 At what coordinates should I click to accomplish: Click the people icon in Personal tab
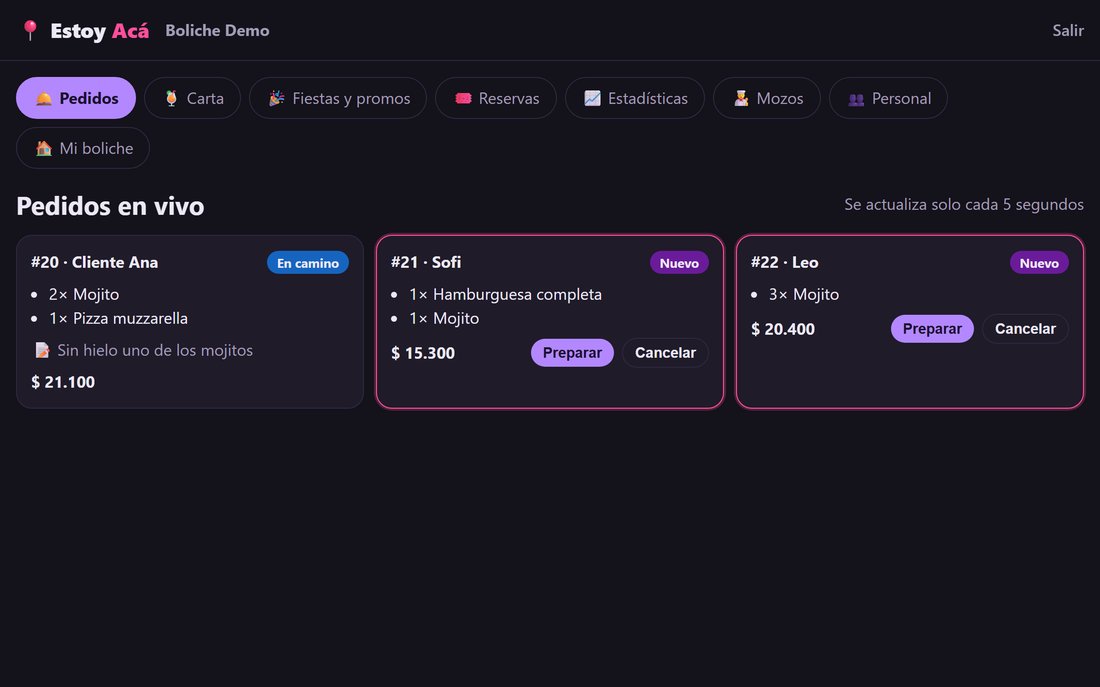coord(856,99)
